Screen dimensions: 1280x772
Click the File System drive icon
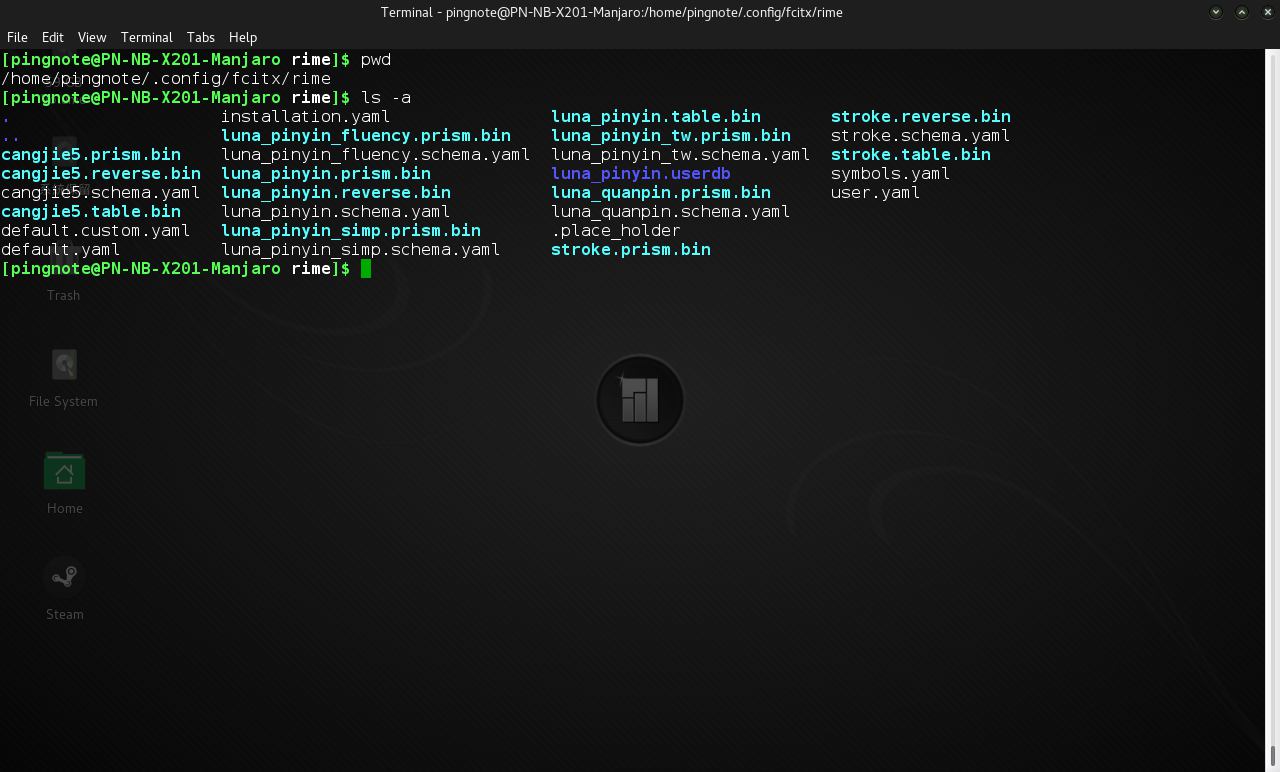(64, 366)
